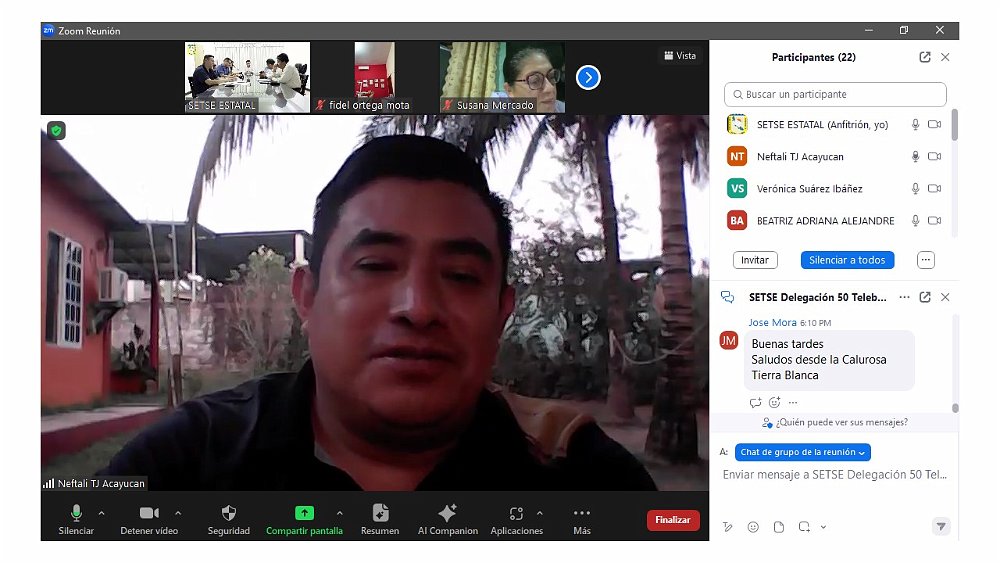Launch the AI Companion sparkle icon
1000x563 pixels.
tap(447, 513)
